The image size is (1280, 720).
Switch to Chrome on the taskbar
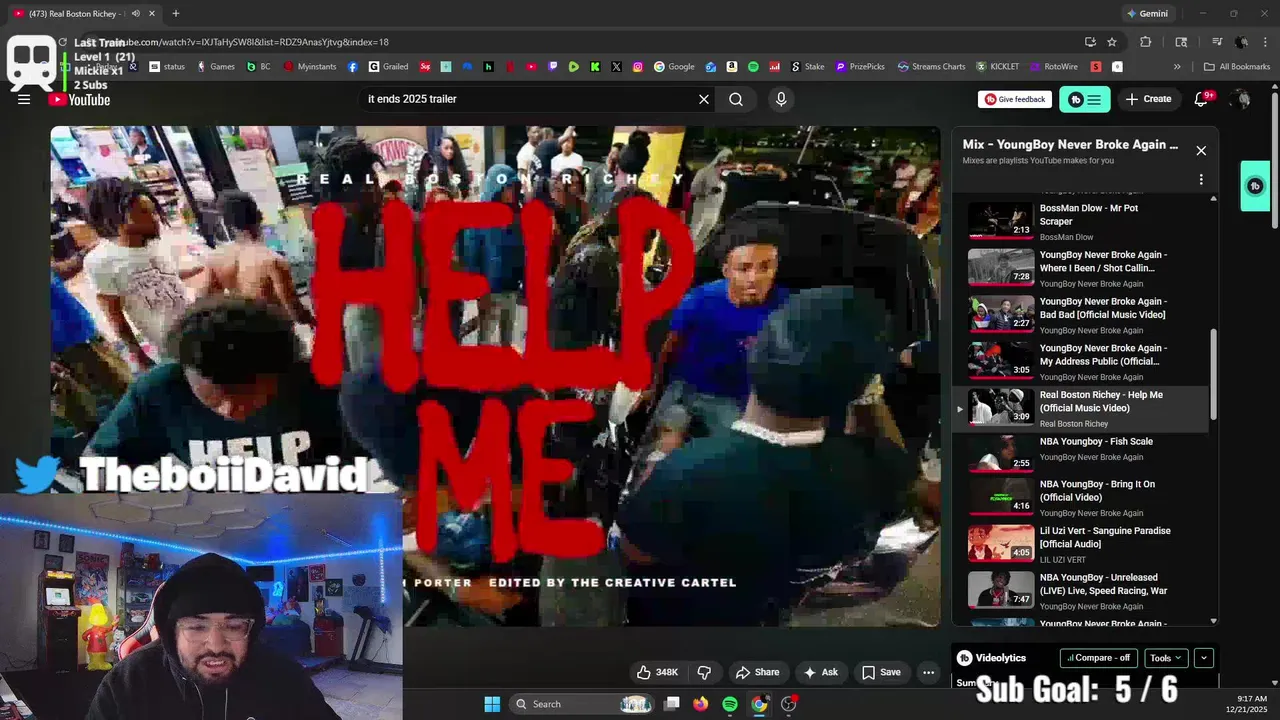[x=759, y=704]
